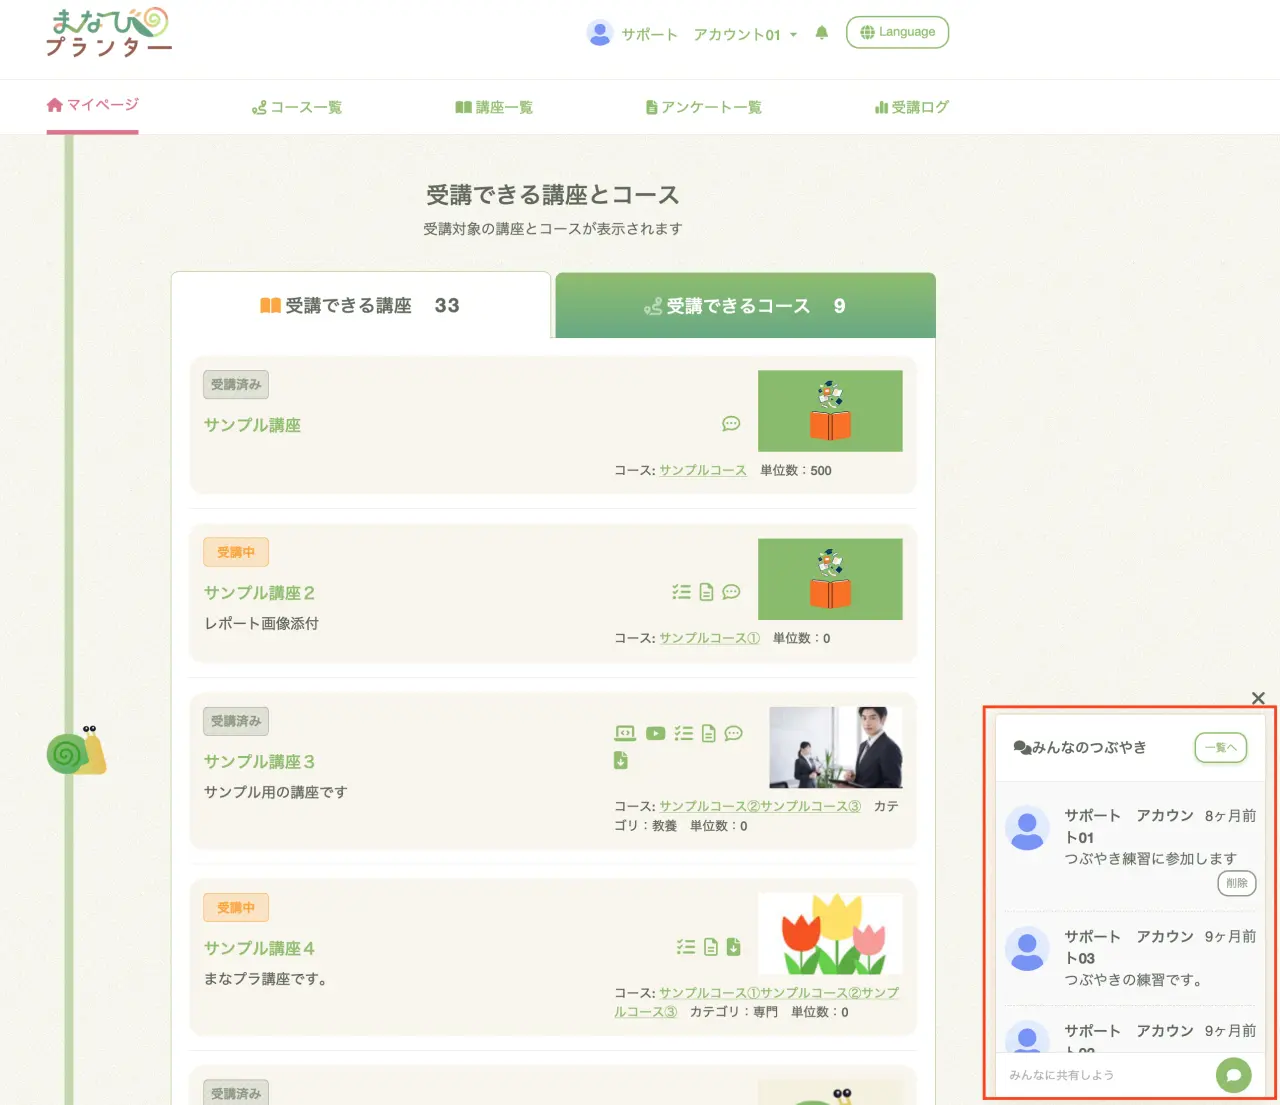Viewport: 1280px width, 1105px height.
Task: Click the みんなに共有しよう input field
Action: (1105, 1075)
